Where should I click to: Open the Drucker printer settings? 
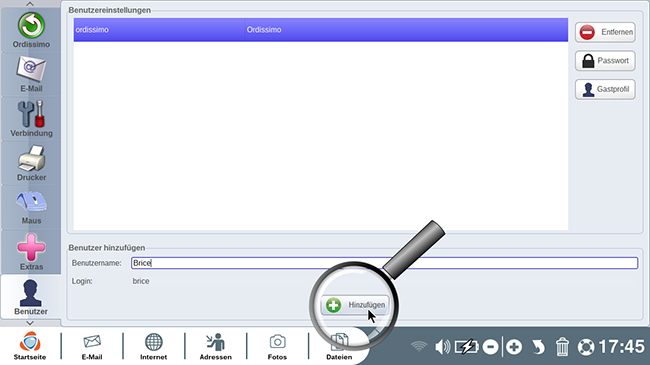(x=31, y=163)
